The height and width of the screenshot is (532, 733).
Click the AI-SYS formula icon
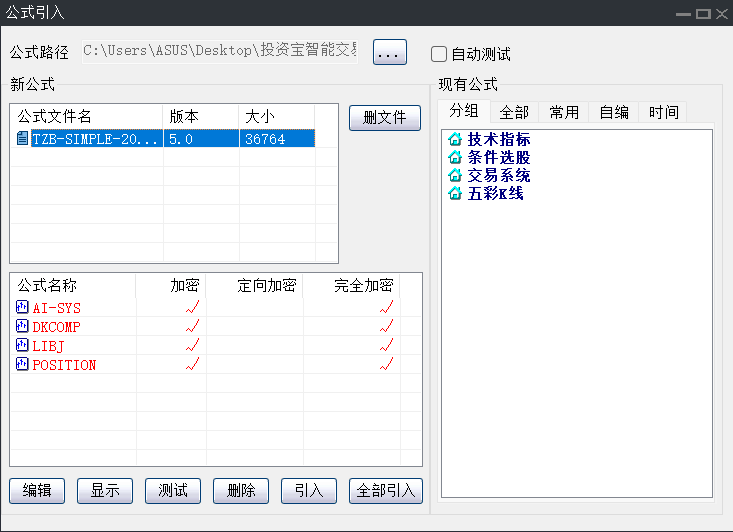[22, 308]
